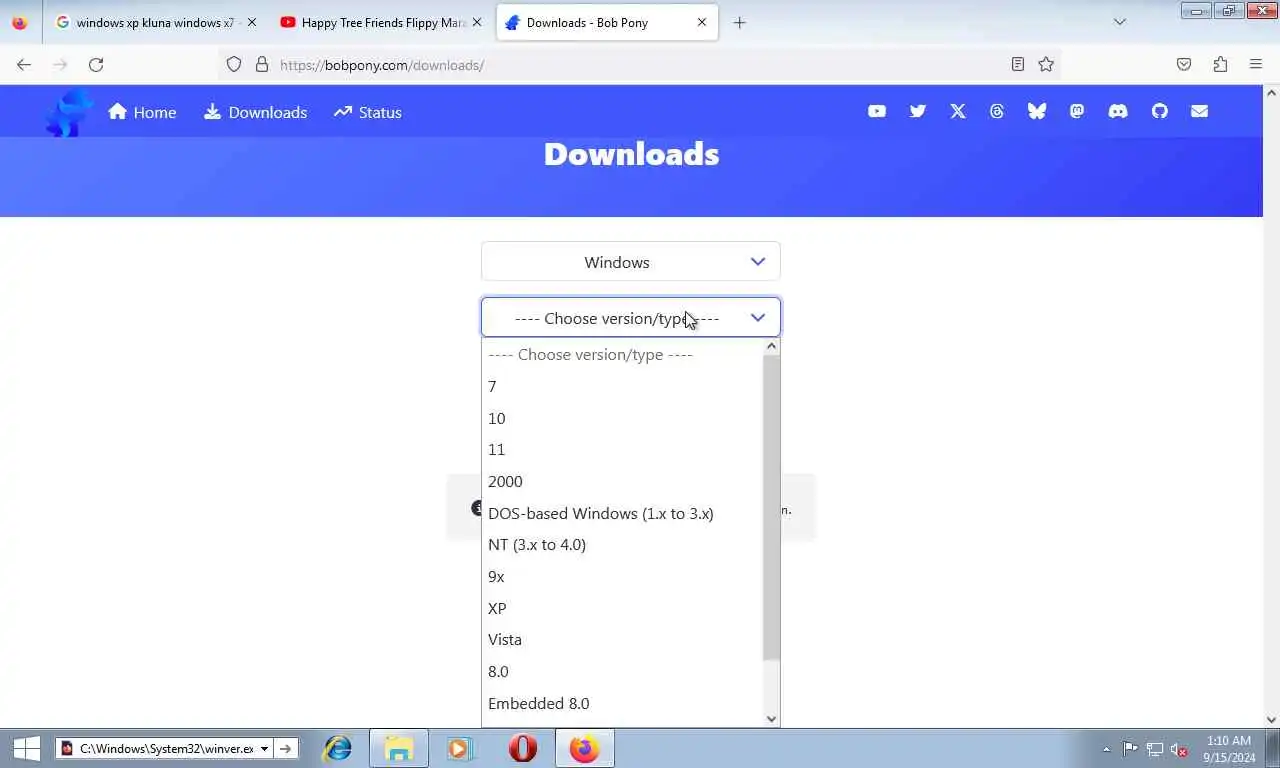Select 8.0 from the version list
The height and width of the screenshot is (768, 1280).
click(x=622, y=671)
